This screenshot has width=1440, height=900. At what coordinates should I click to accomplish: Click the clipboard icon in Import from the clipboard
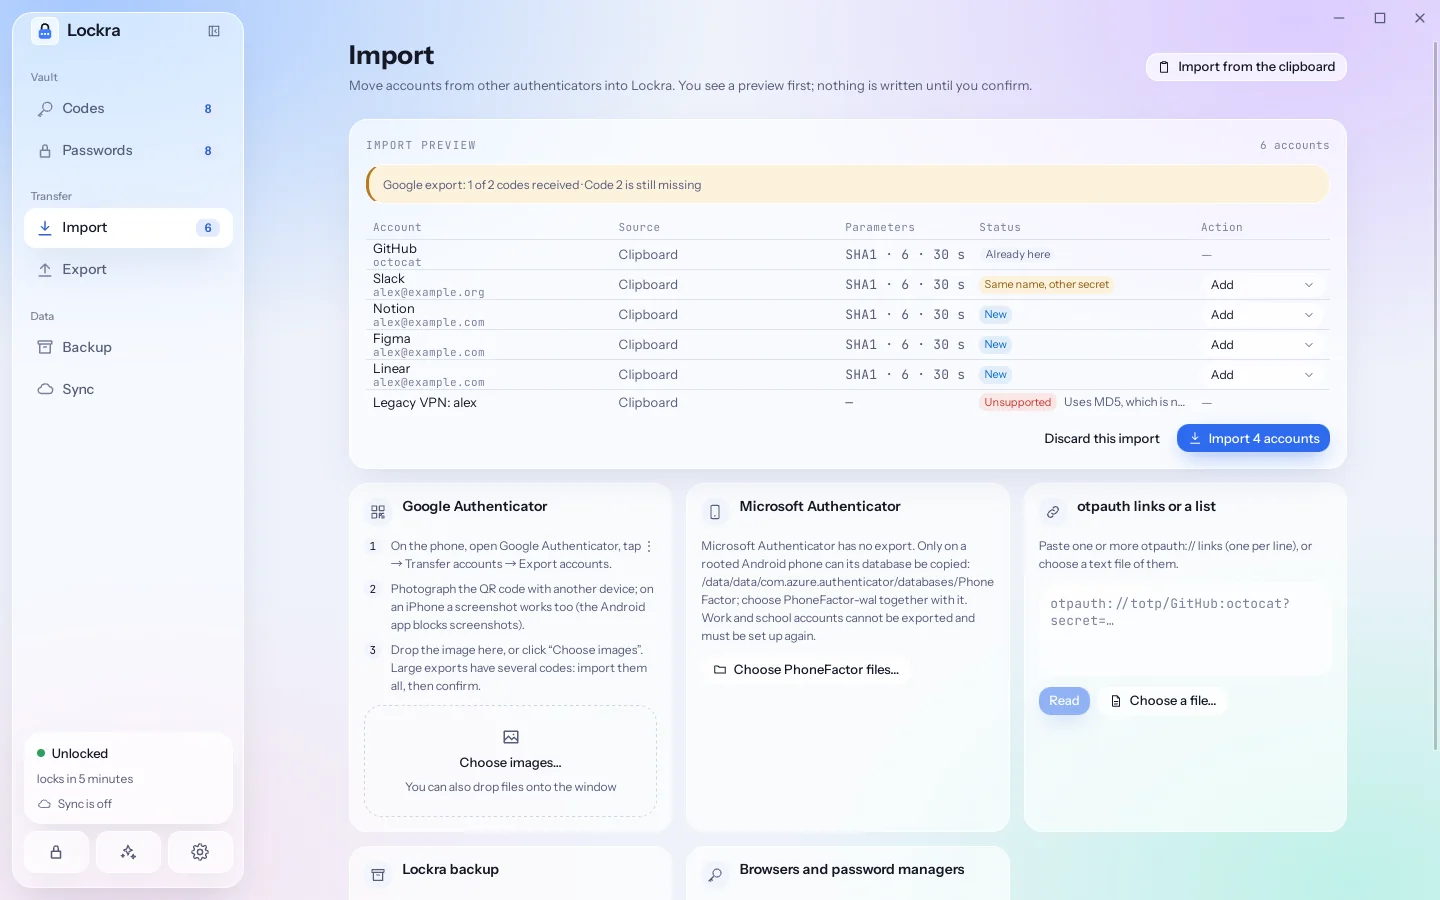(1164, 67)
